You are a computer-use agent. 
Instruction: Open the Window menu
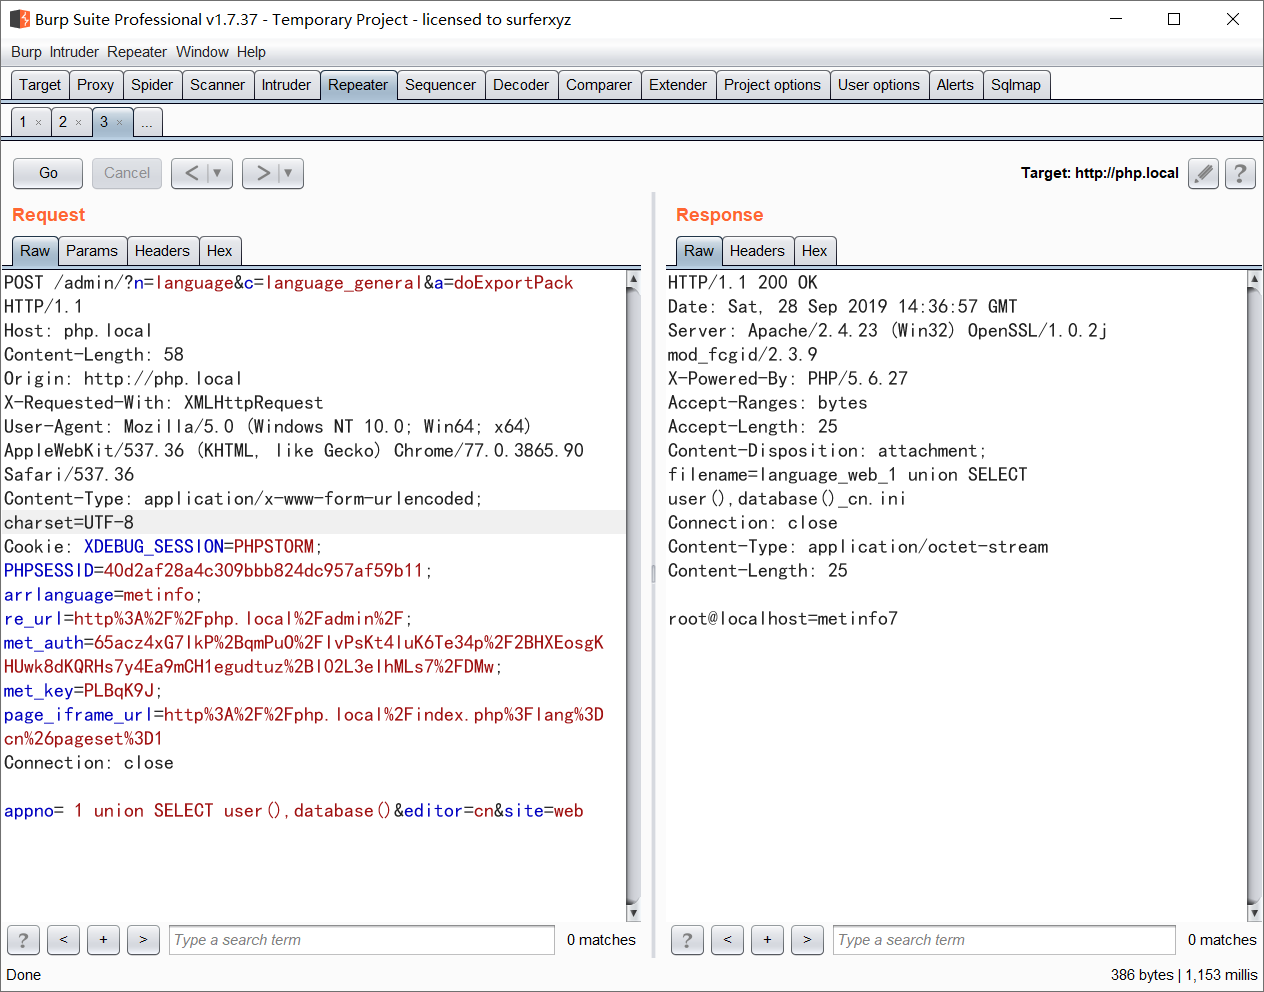click(202, 52)
